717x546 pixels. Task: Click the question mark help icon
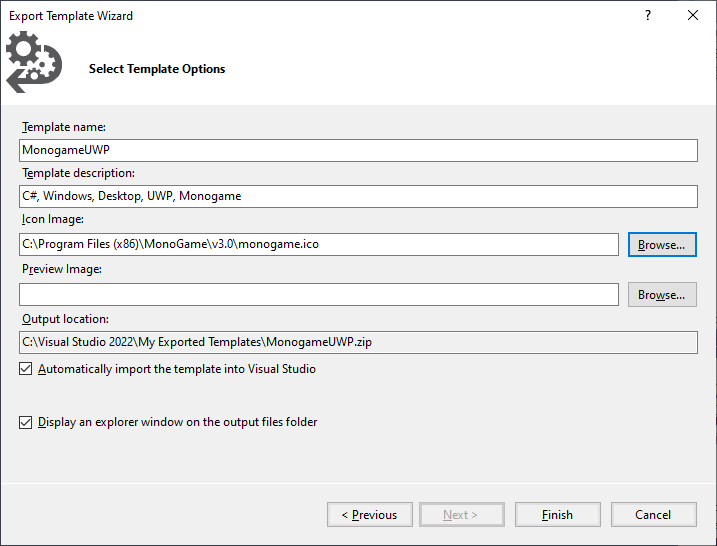pyautogui.click(x=647, y=16)
